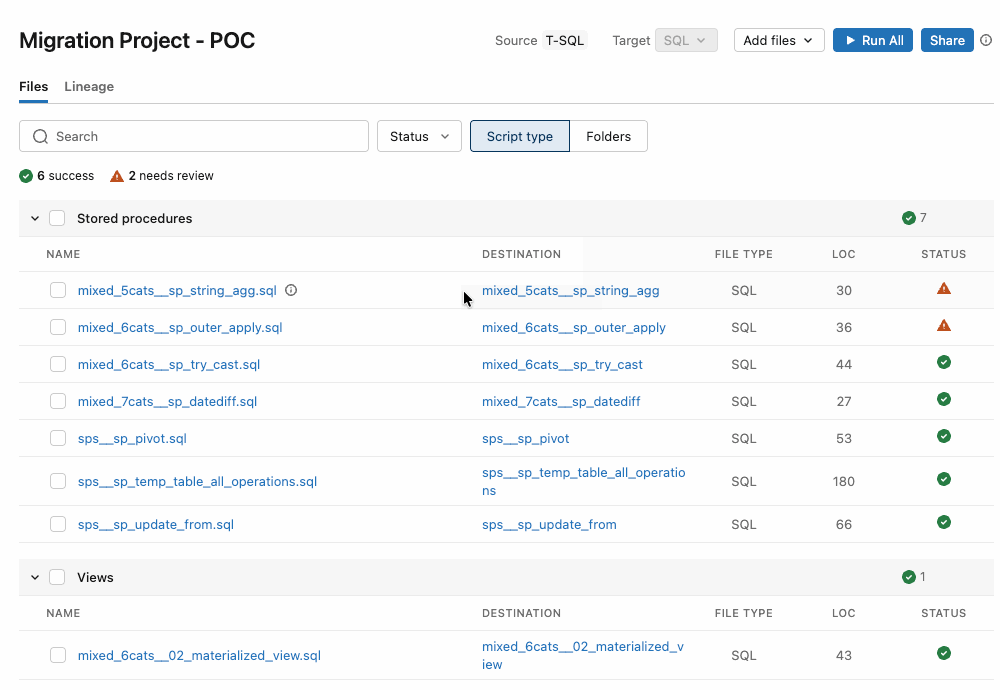Group by Folders

pos(608,136)
